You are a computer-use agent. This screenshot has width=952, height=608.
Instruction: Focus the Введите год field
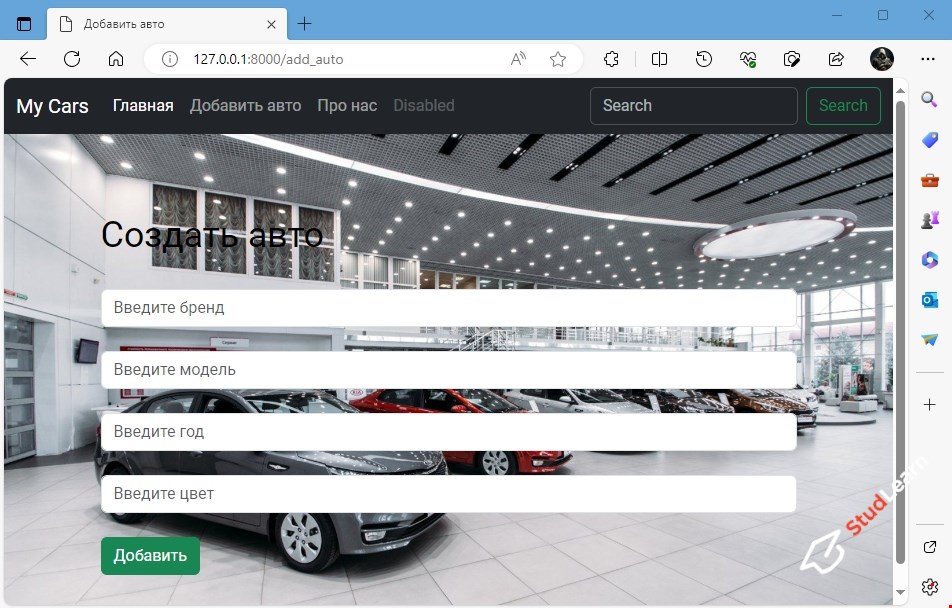click(449, 432)
